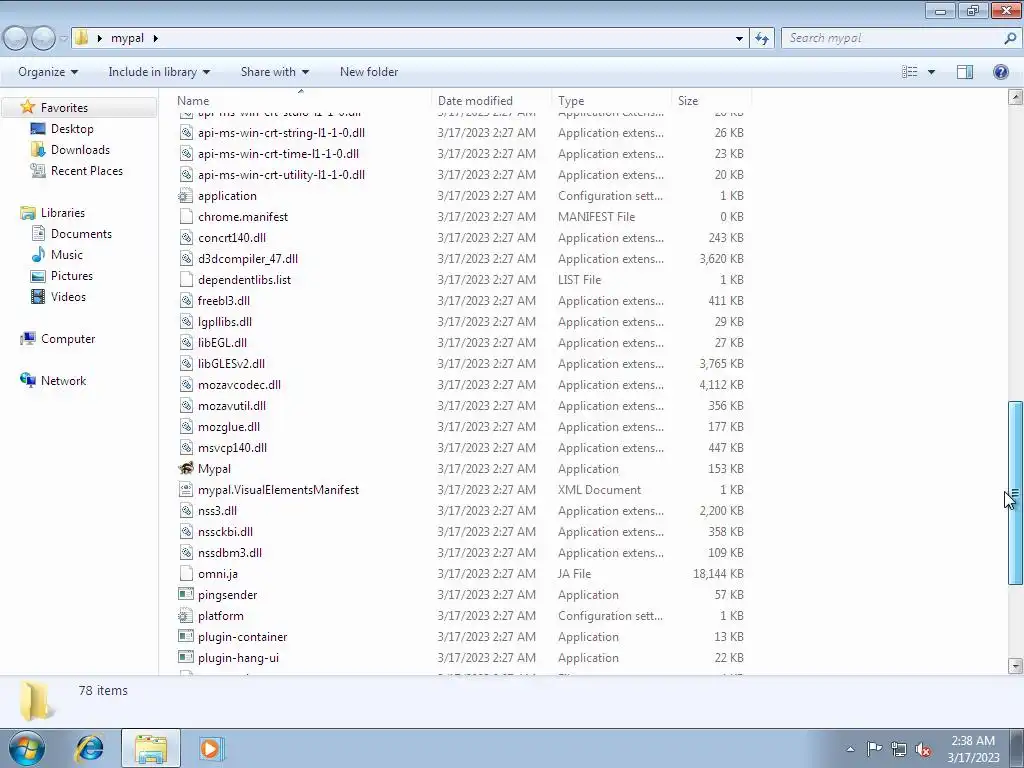This screenshot has width=1024, height=768.
Task: Click the search magnifier icon
Action: 1010,38
